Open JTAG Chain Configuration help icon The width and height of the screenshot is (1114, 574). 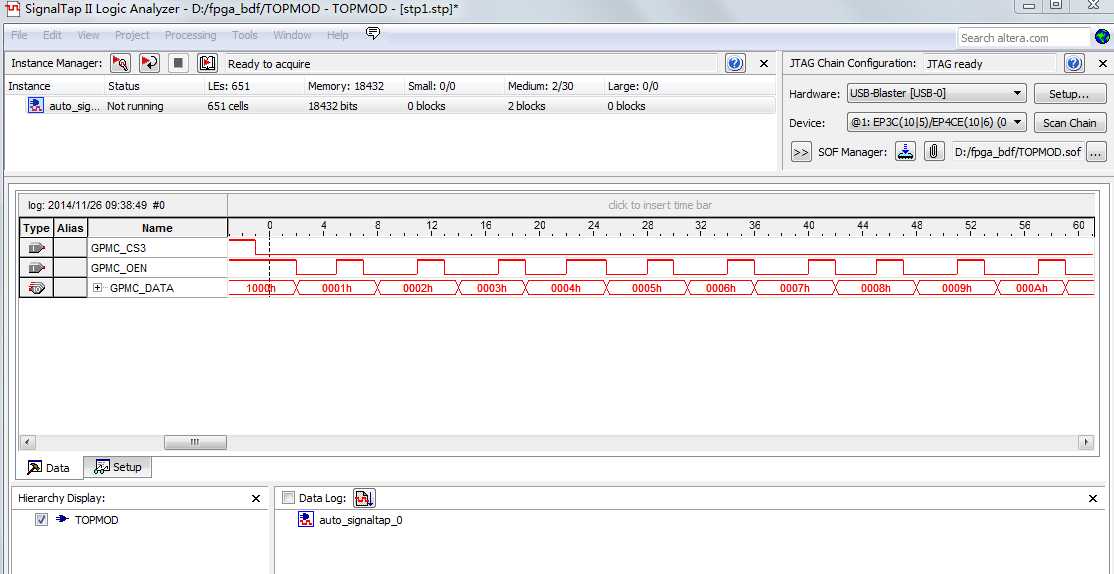click(x=1074, y=63)
